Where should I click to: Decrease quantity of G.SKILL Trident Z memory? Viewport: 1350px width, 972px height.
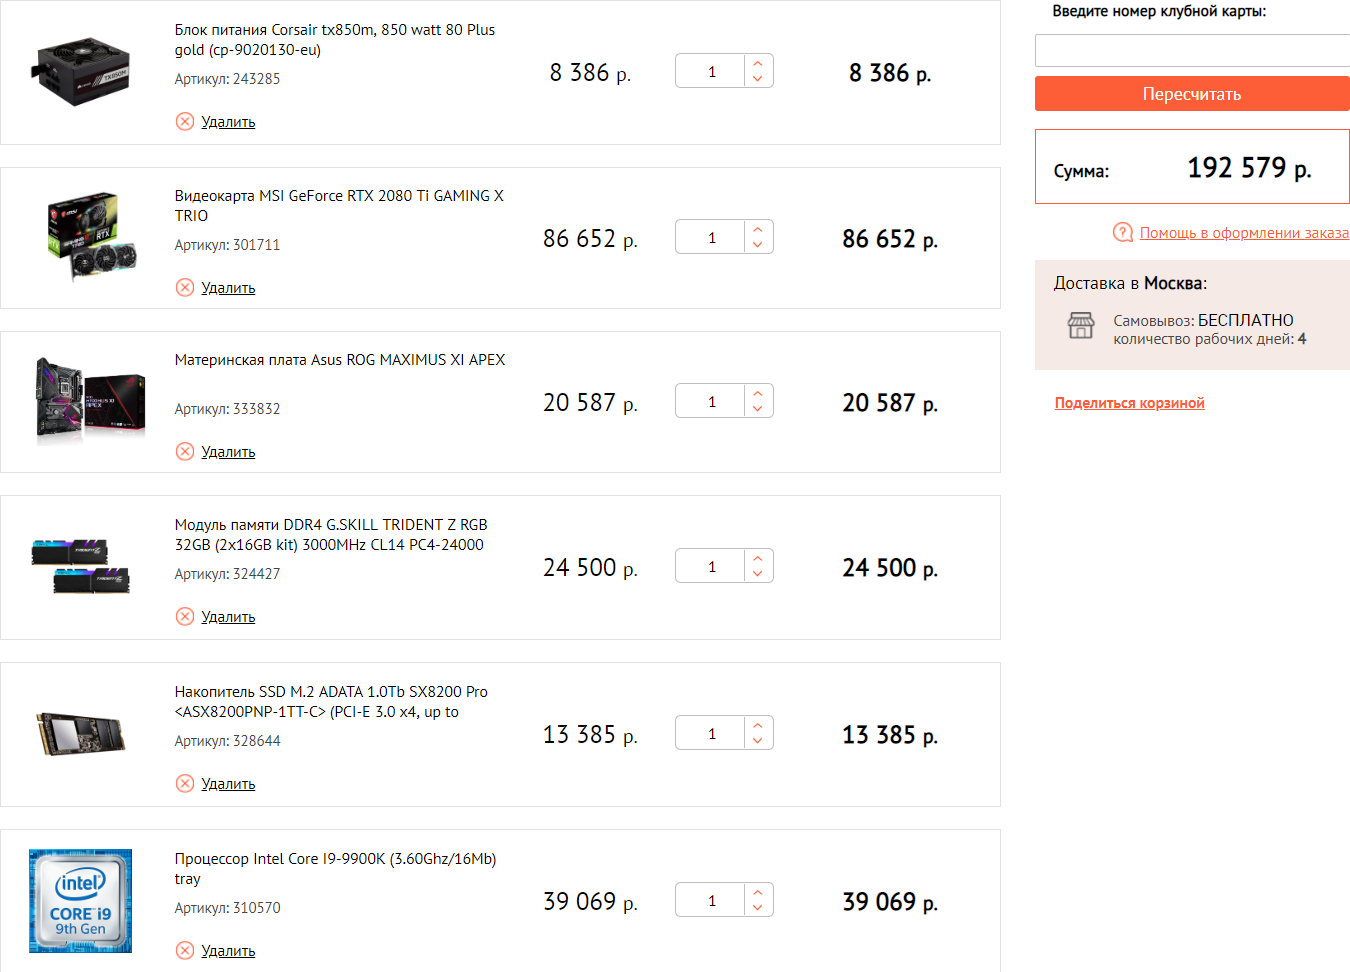click(x=758, y=574)
